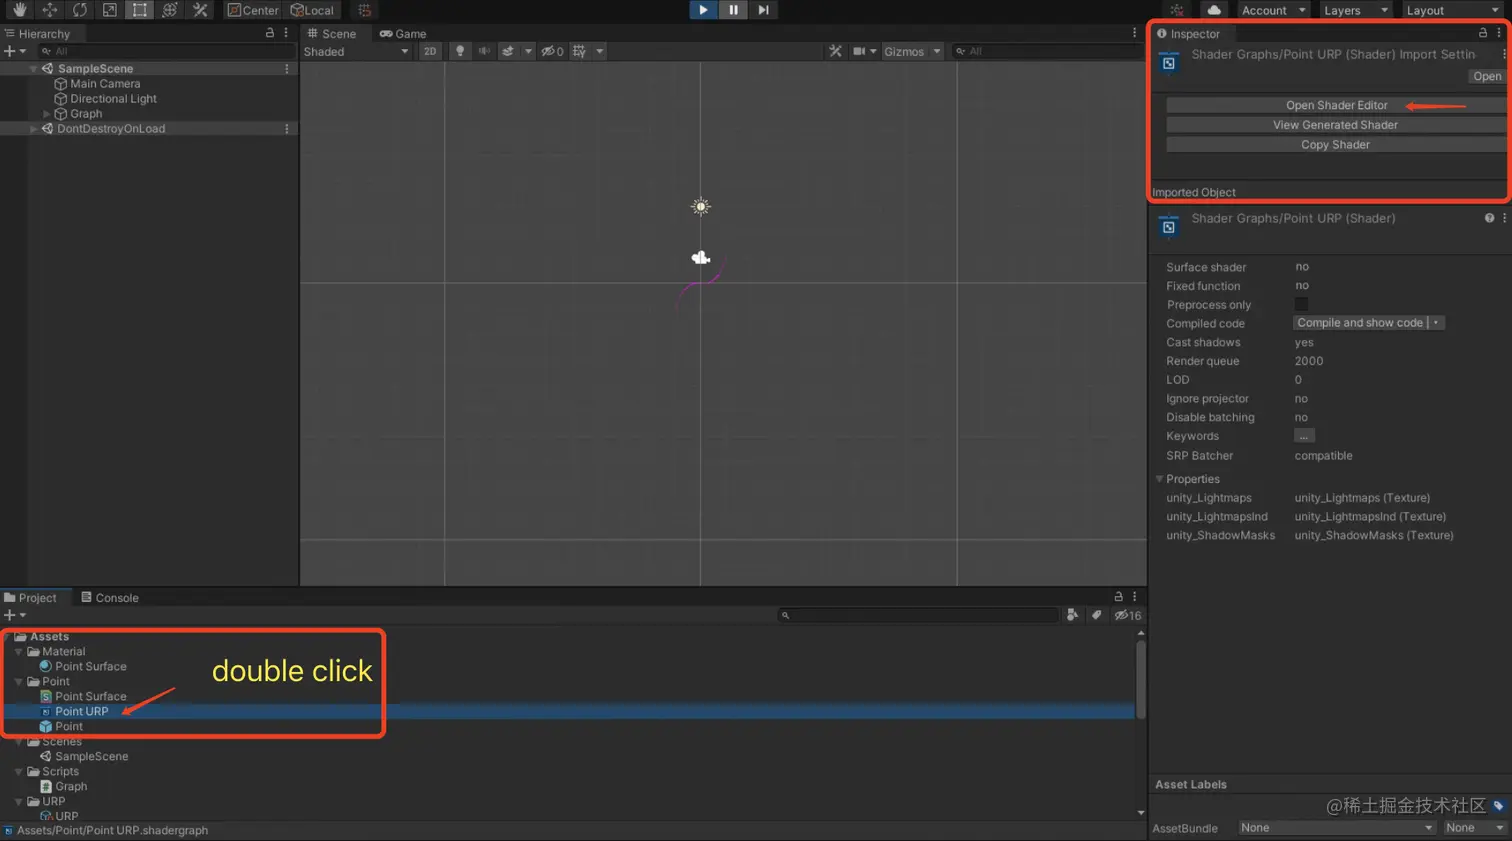Toggle Scene audio with the speaker icon
Image resolution: width=1512 pixels, height=841 pixels.
pyautogui.click(x=484, y=51)
